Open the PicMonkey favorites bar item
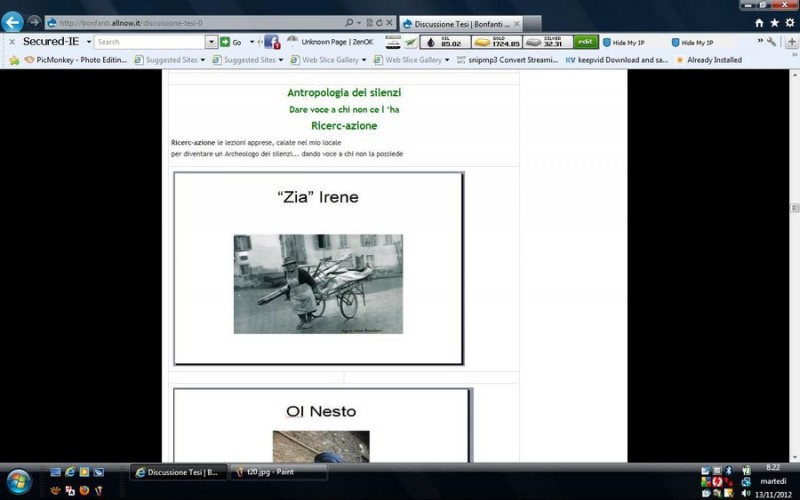This screenshot has height=500, width=800. (75, 60)
